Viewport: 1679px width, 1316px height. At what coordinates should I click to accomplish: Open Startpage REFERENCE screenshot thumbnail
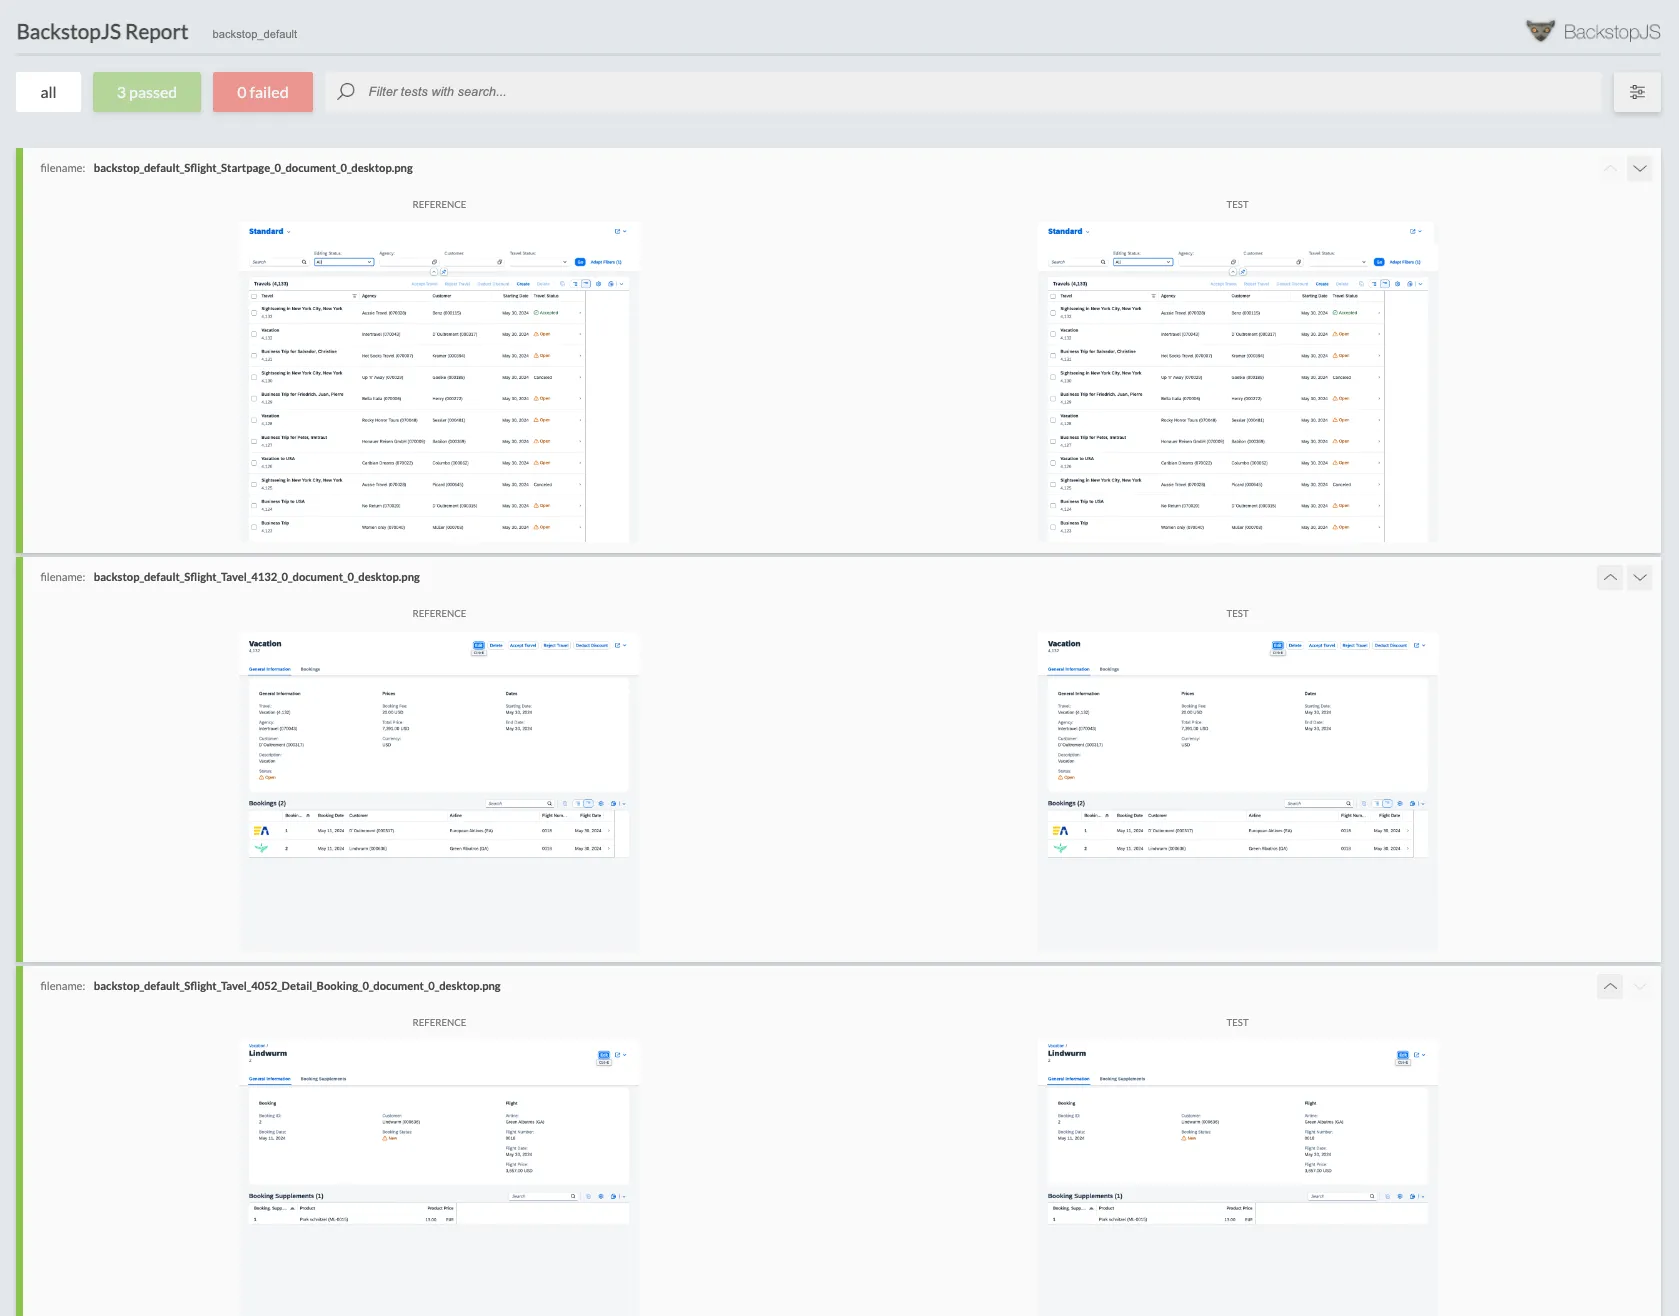(439, 382)
